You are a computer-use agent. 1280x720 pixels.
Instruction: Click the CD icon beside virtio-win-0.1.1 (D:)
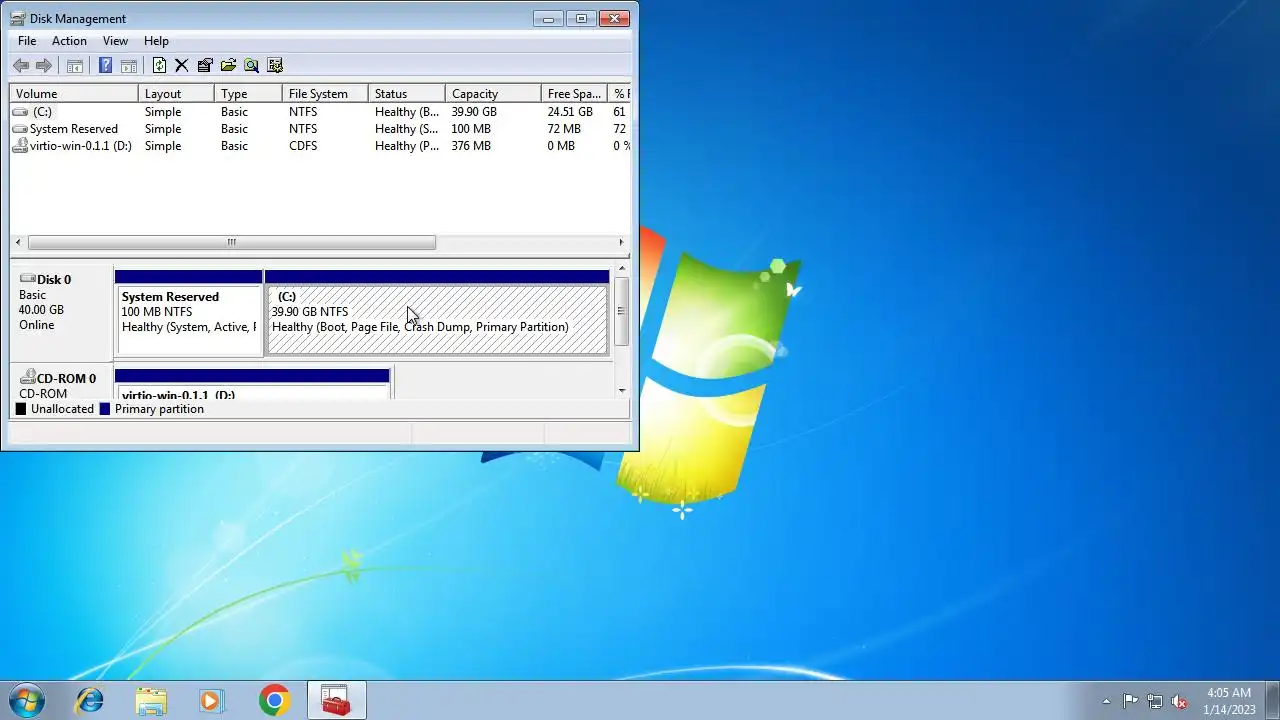20,146
